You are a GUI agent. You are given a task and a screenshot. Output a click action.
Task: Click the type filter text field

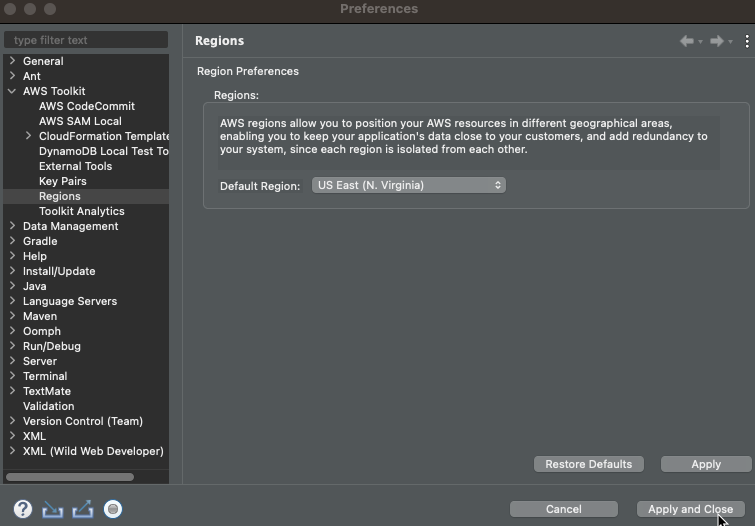[86, 40]
